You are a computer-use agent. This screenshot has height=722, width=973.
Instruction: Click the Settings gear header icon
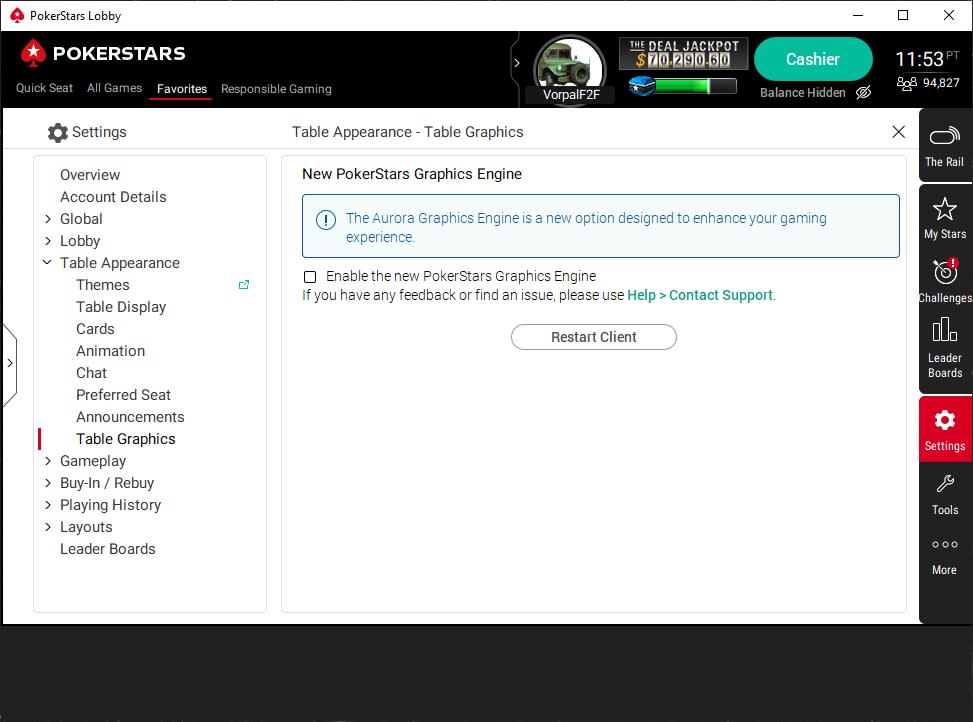[58, 132]
